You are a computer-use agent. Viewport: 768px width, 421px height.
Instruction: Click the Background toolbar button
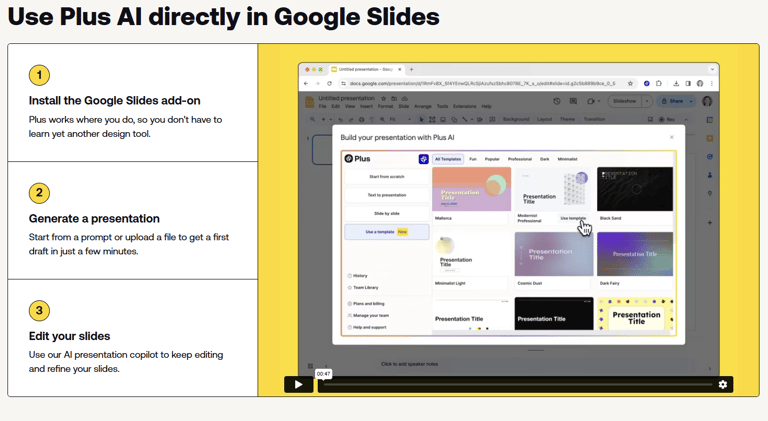[x=516, y=119]
